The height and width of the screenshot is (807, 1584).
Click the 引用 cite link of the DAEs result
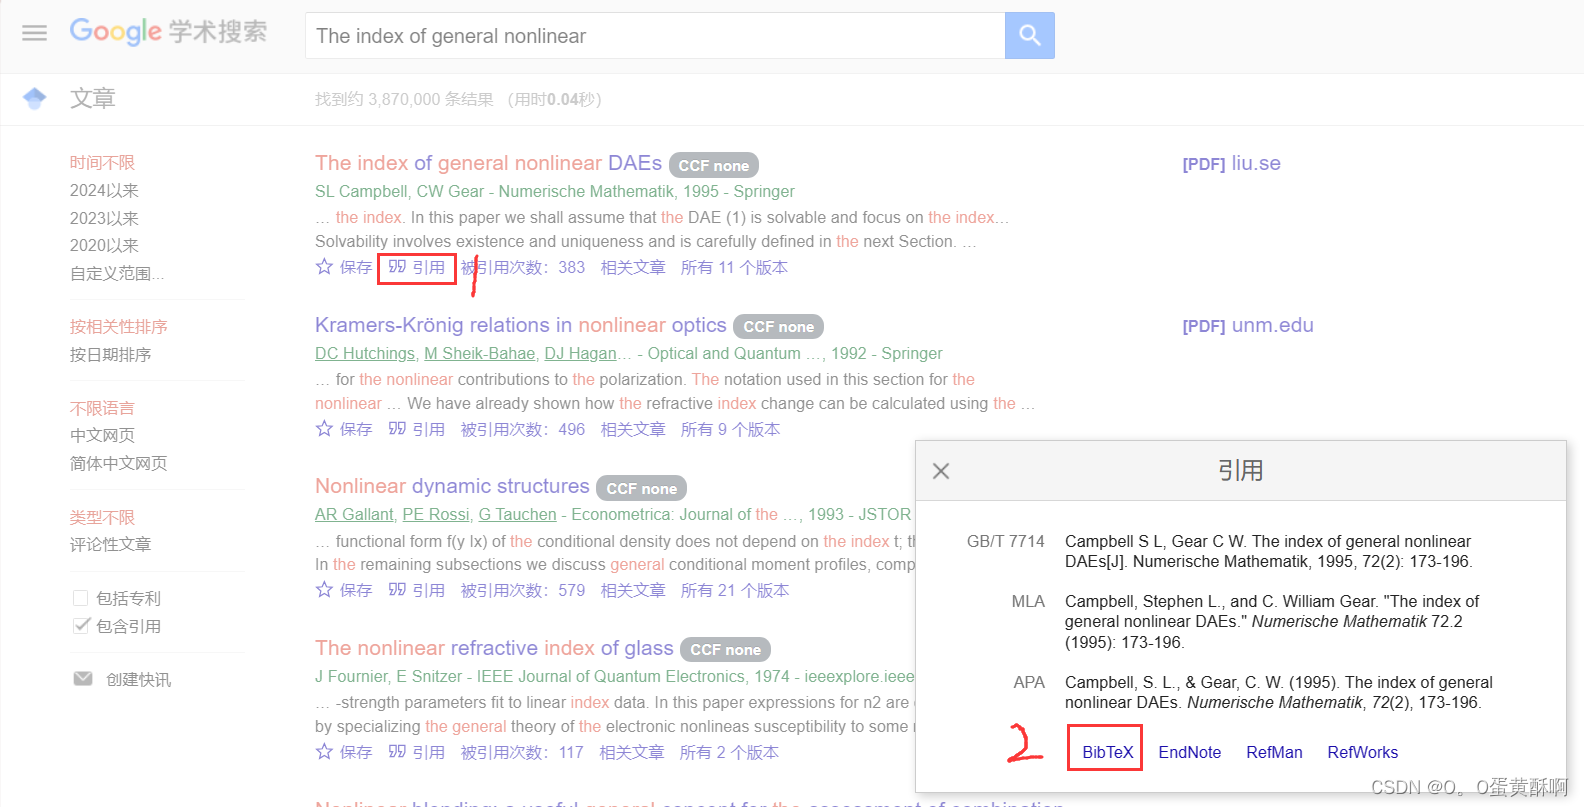click(x=417, y=267)
